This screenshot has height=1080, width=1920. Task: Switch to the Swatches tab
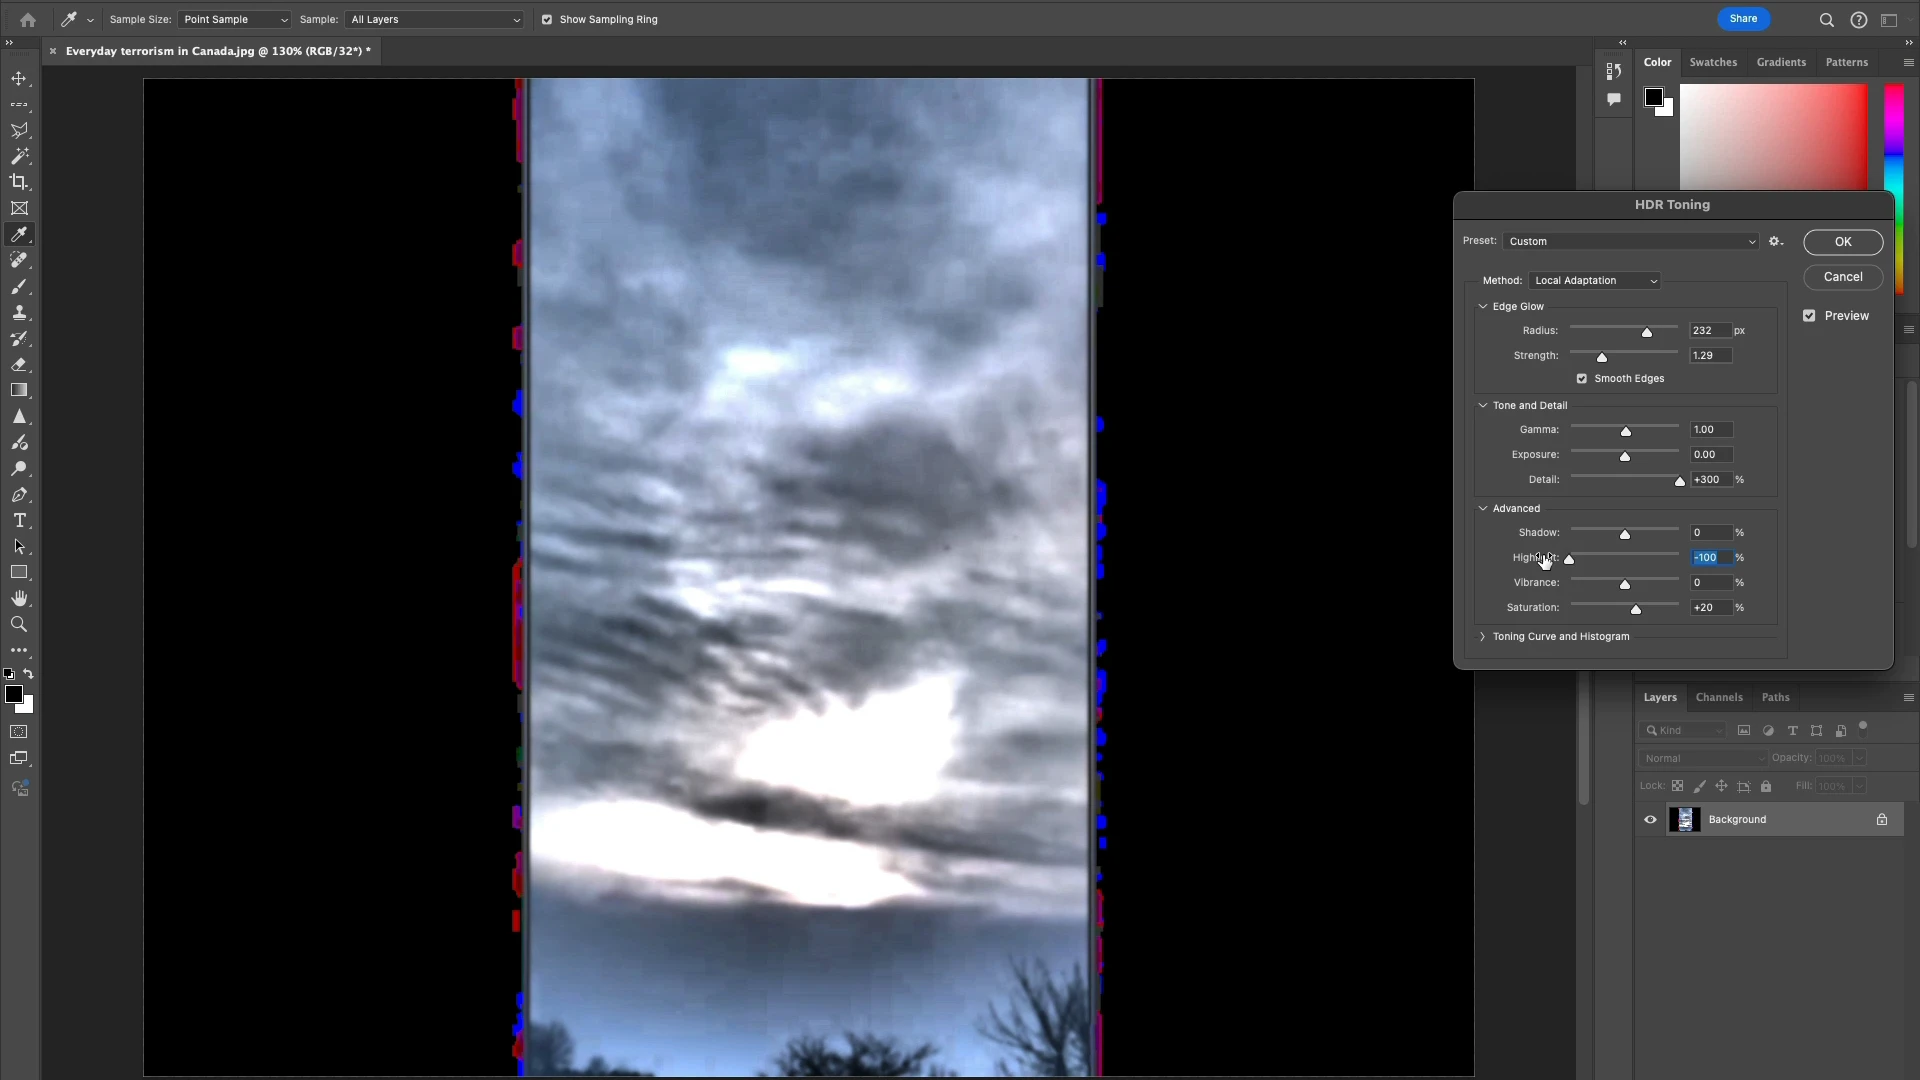pyautogui.click(x=1713, y=62)
